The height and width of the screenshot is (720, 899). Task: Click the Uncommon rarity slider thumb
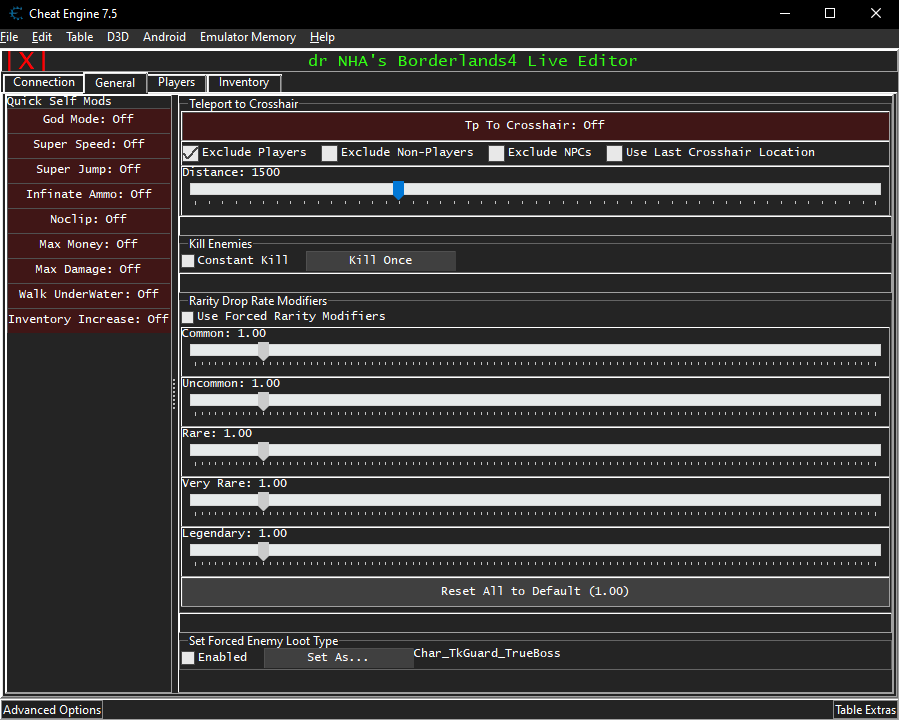coord(263,401)
